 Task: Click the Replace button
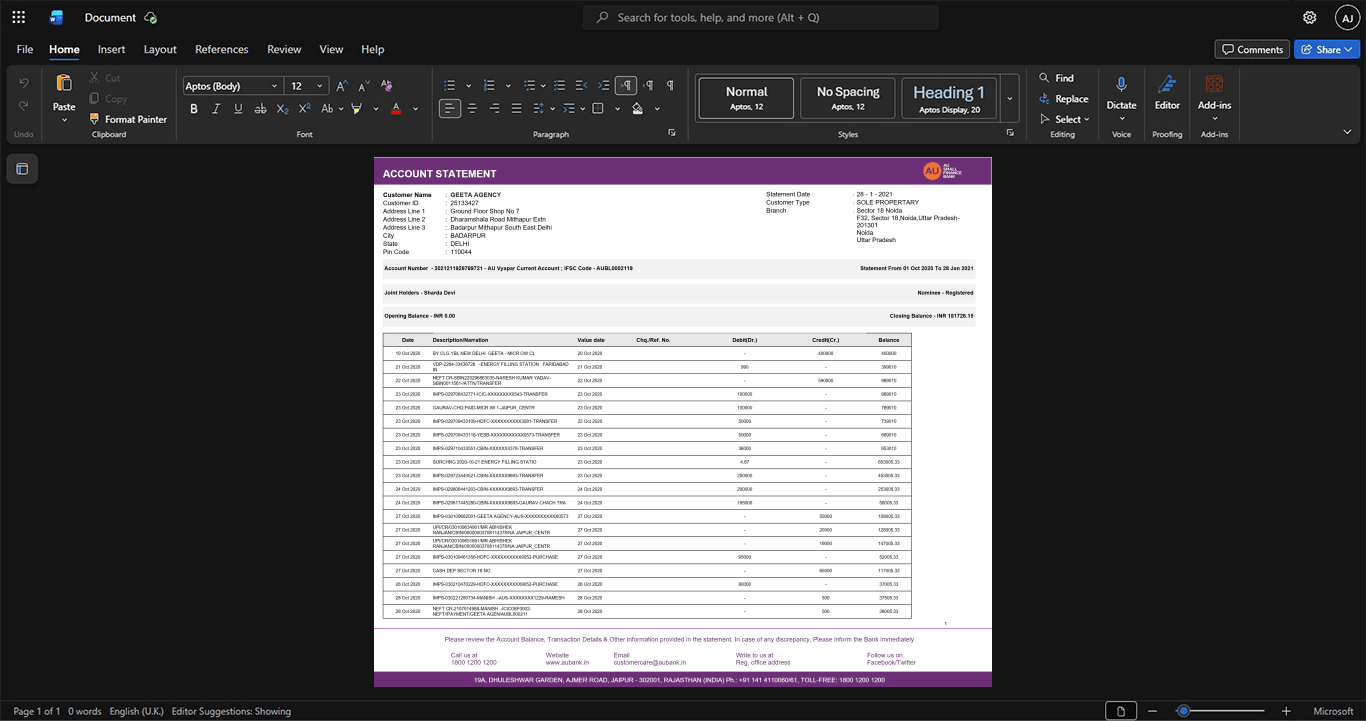click(x=1064, y=99)
